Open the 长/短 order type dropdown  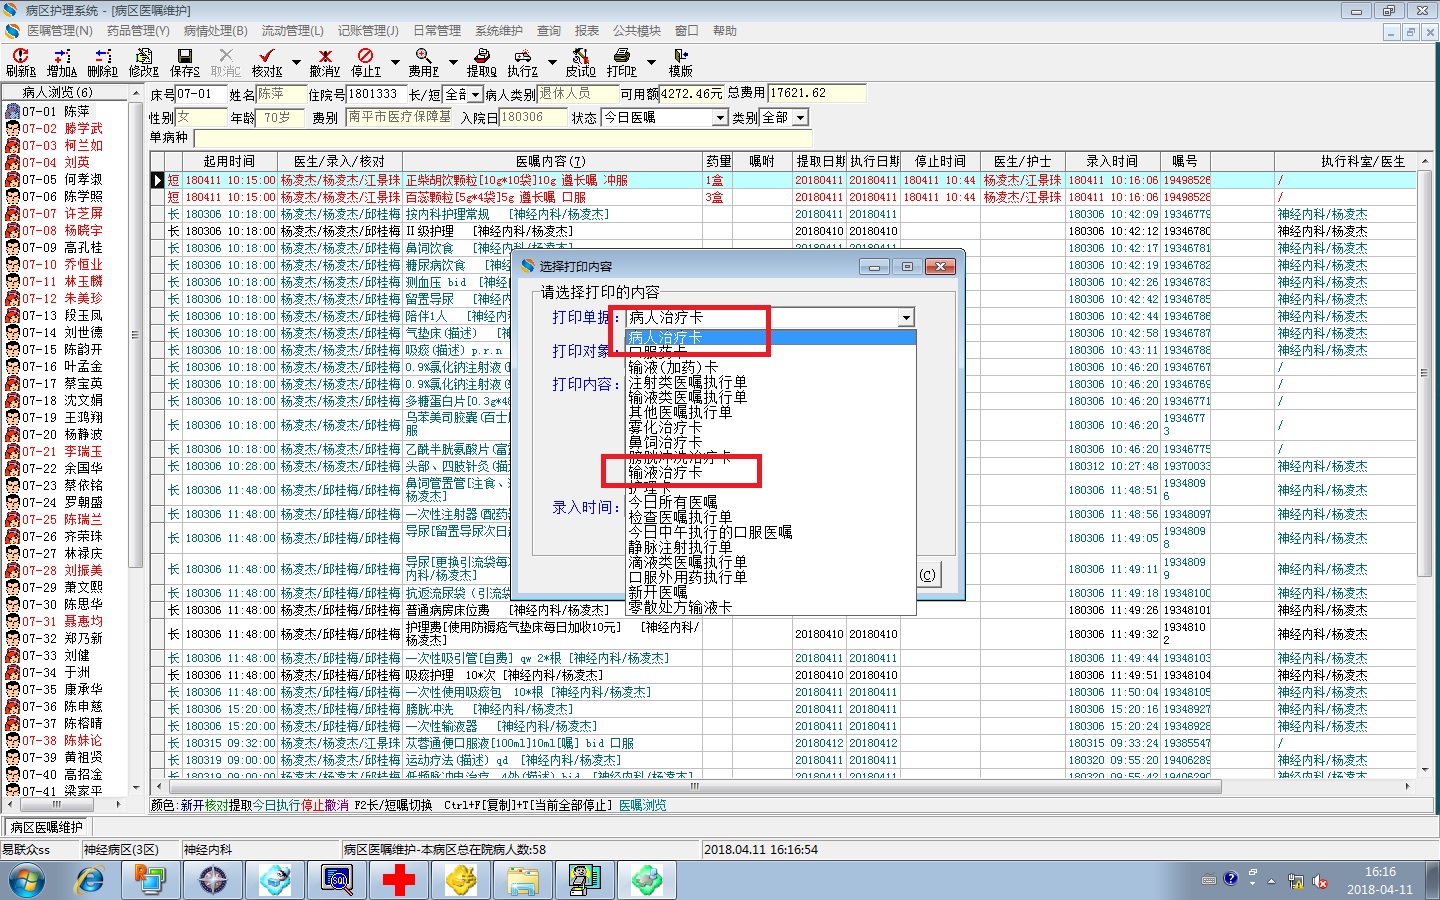click(x=475, y=94)
